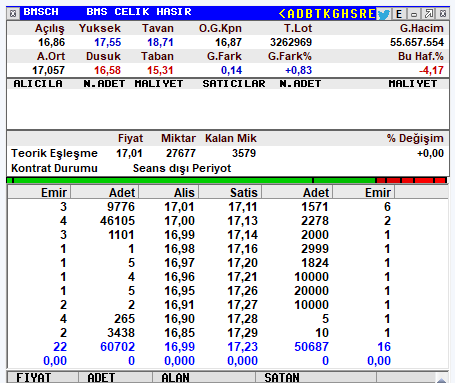Click the blue total ask quantity 50687
Screen dimensions: 455x383
coord(311,347)
